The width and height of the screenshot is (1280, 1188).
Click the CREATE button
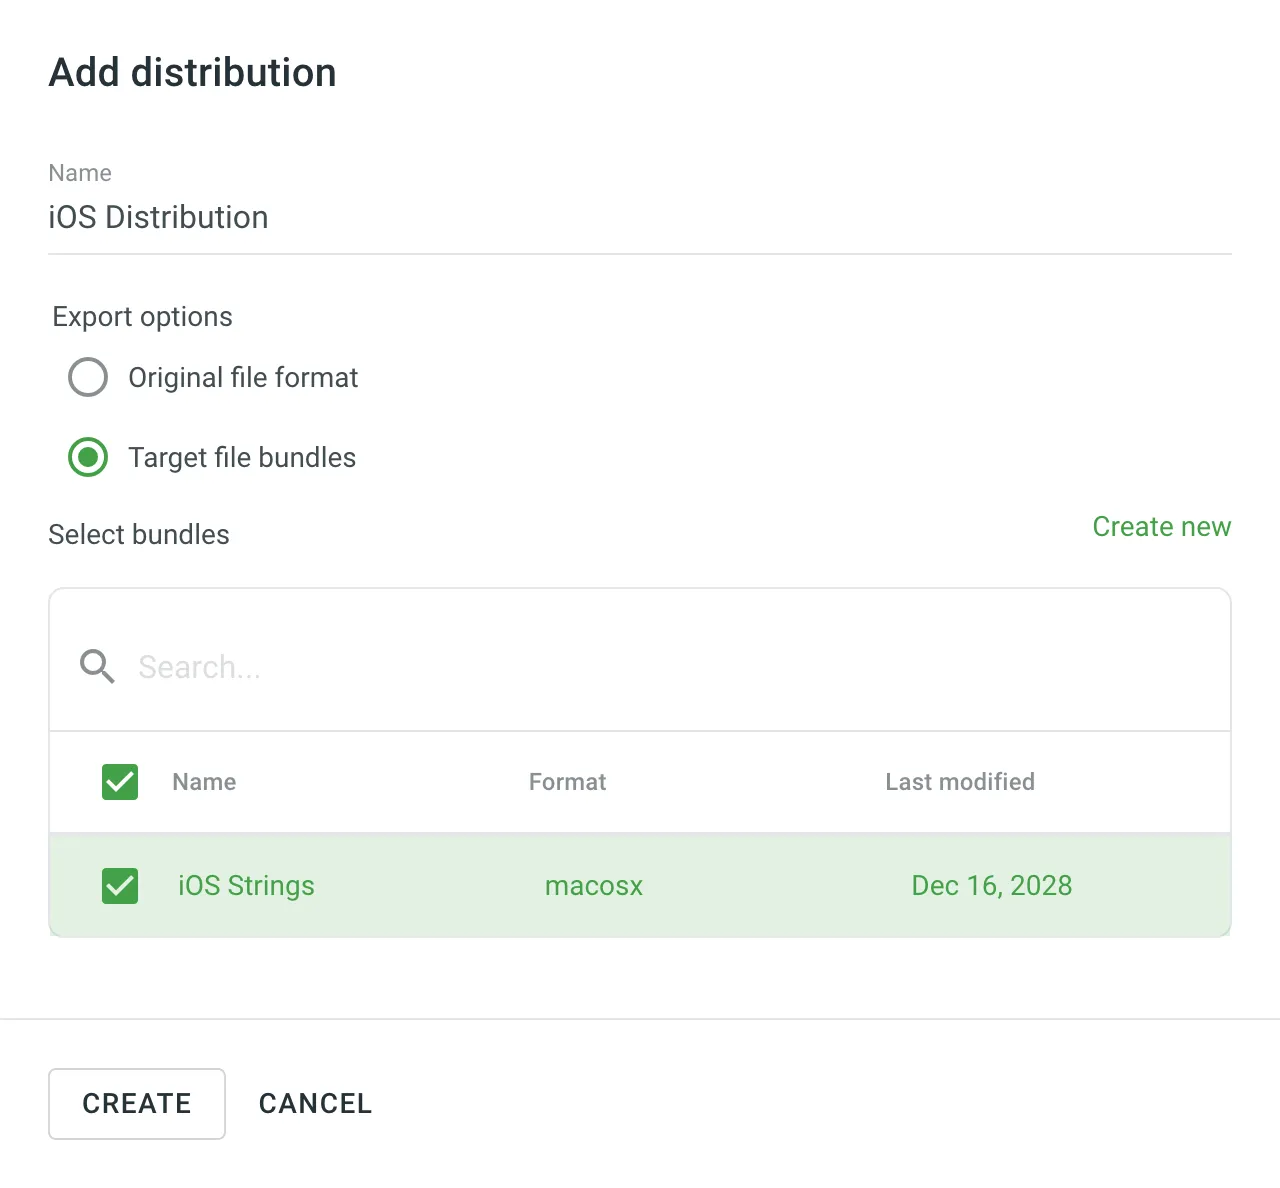point(136,1103)
